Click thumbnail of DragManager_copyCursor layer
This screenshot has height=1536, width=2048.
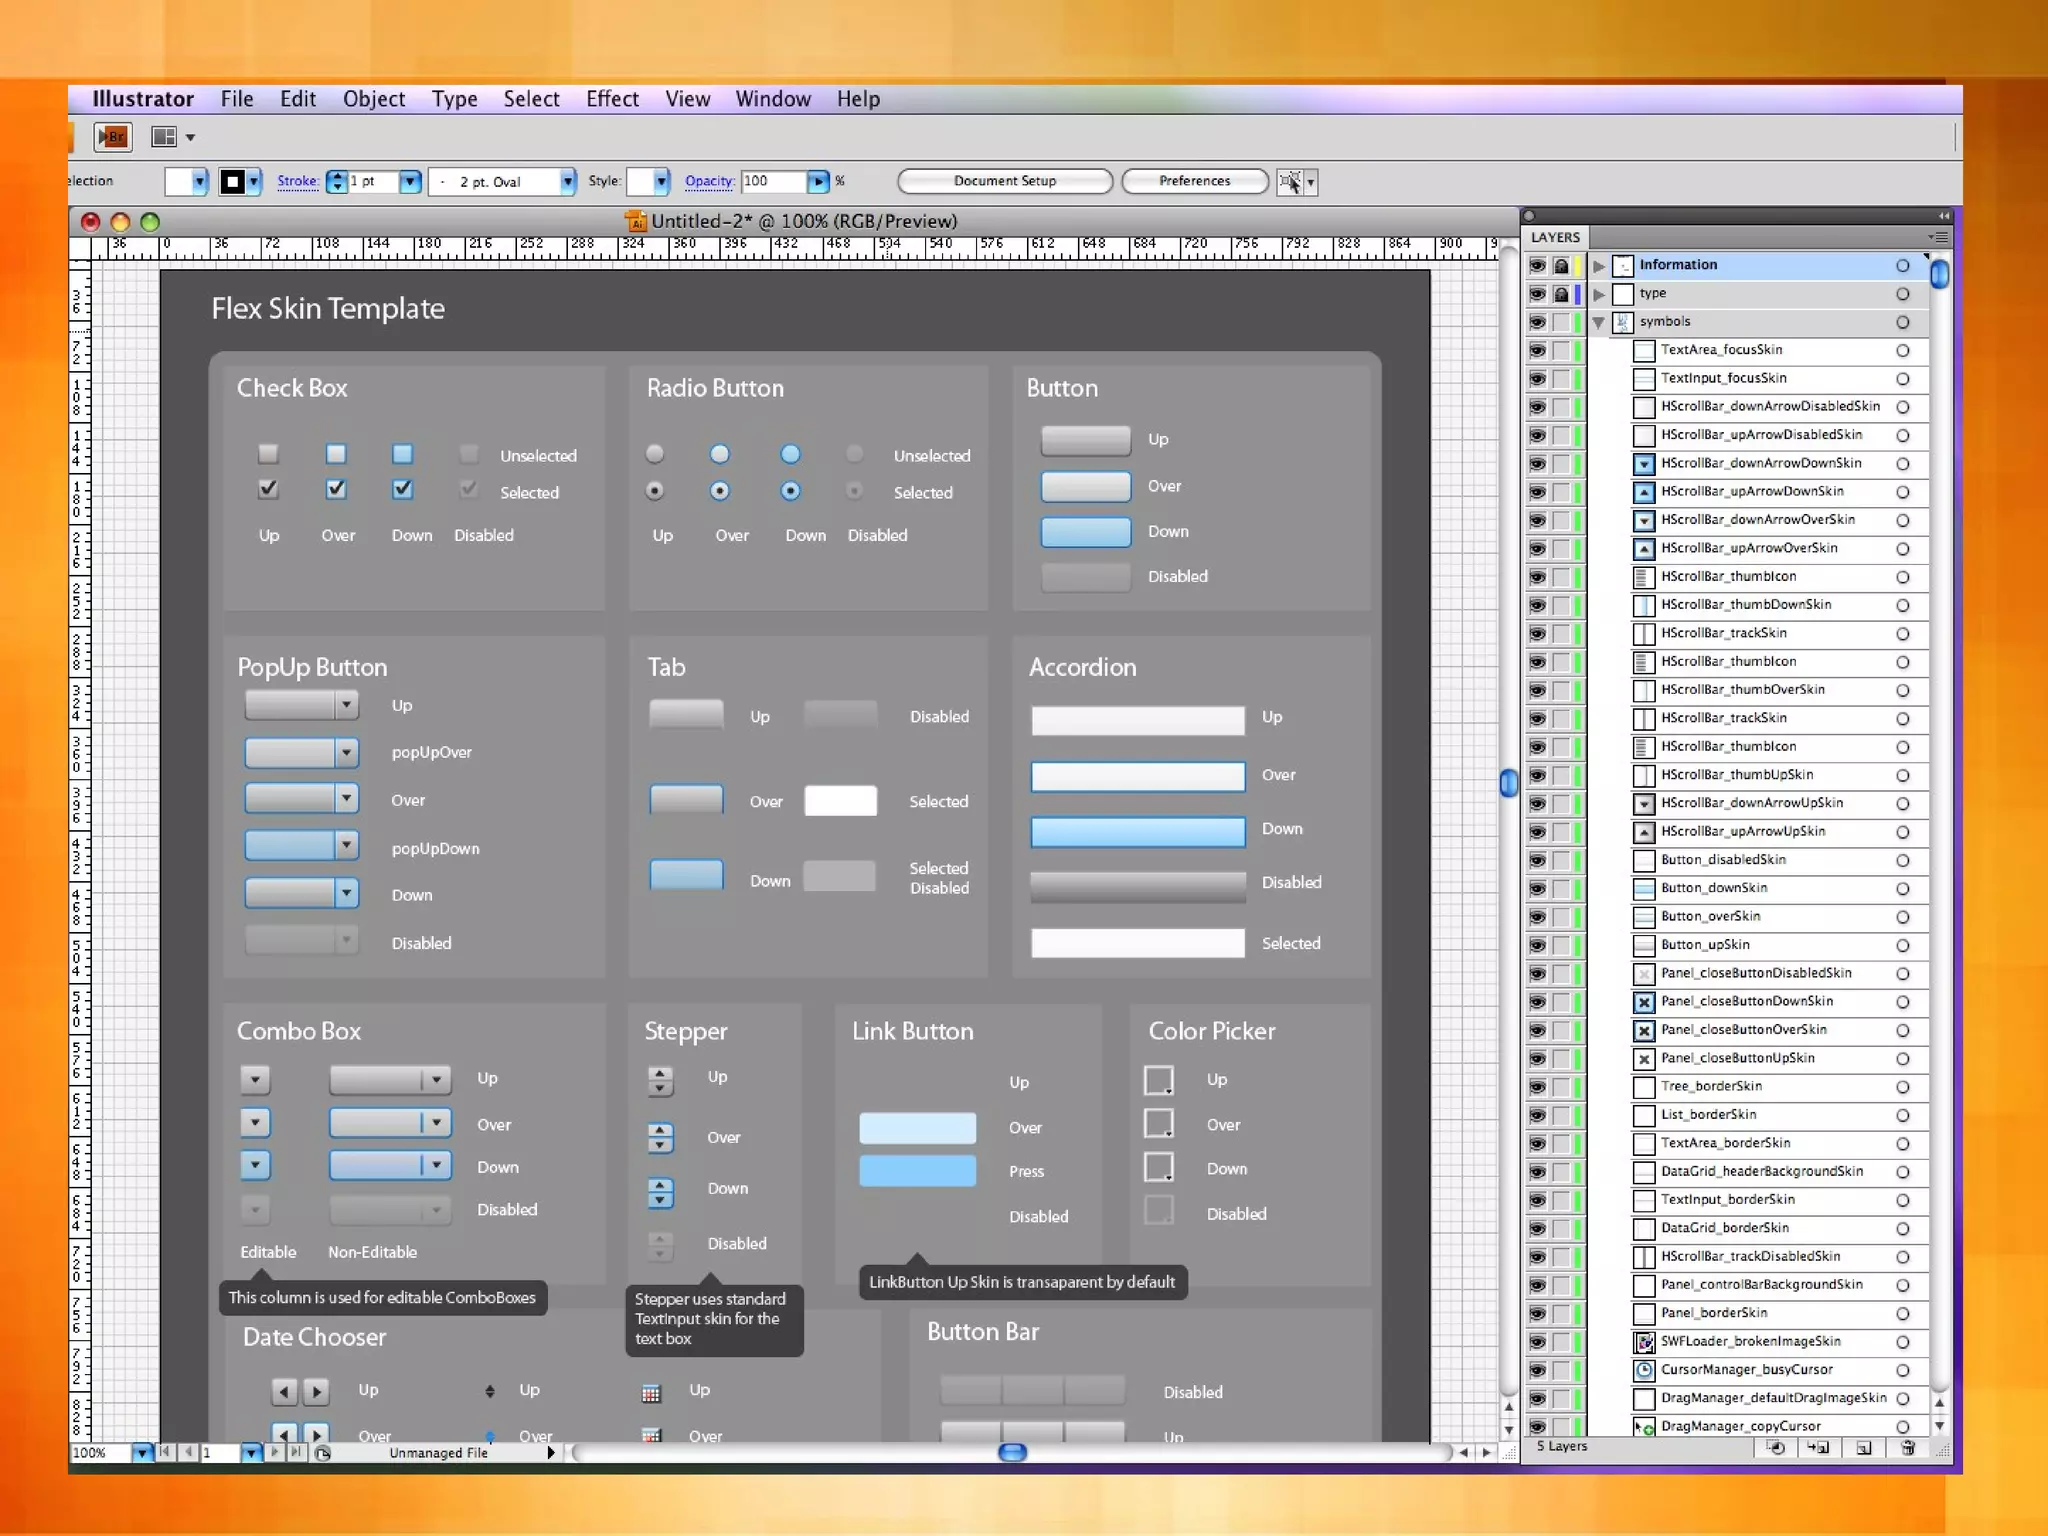(1643, 1427)
